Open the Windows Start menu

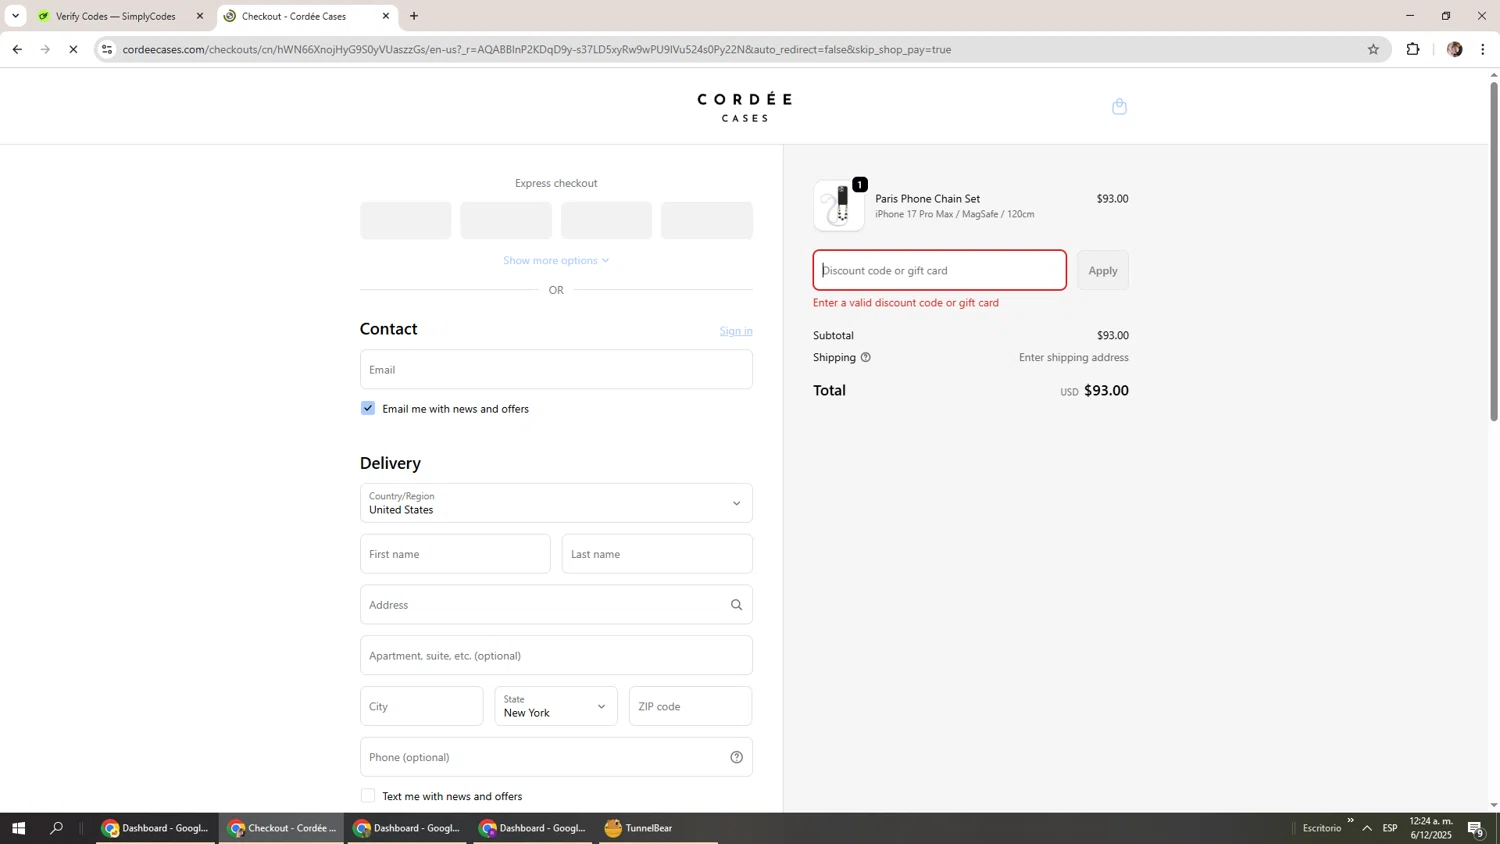pos(18,828)
